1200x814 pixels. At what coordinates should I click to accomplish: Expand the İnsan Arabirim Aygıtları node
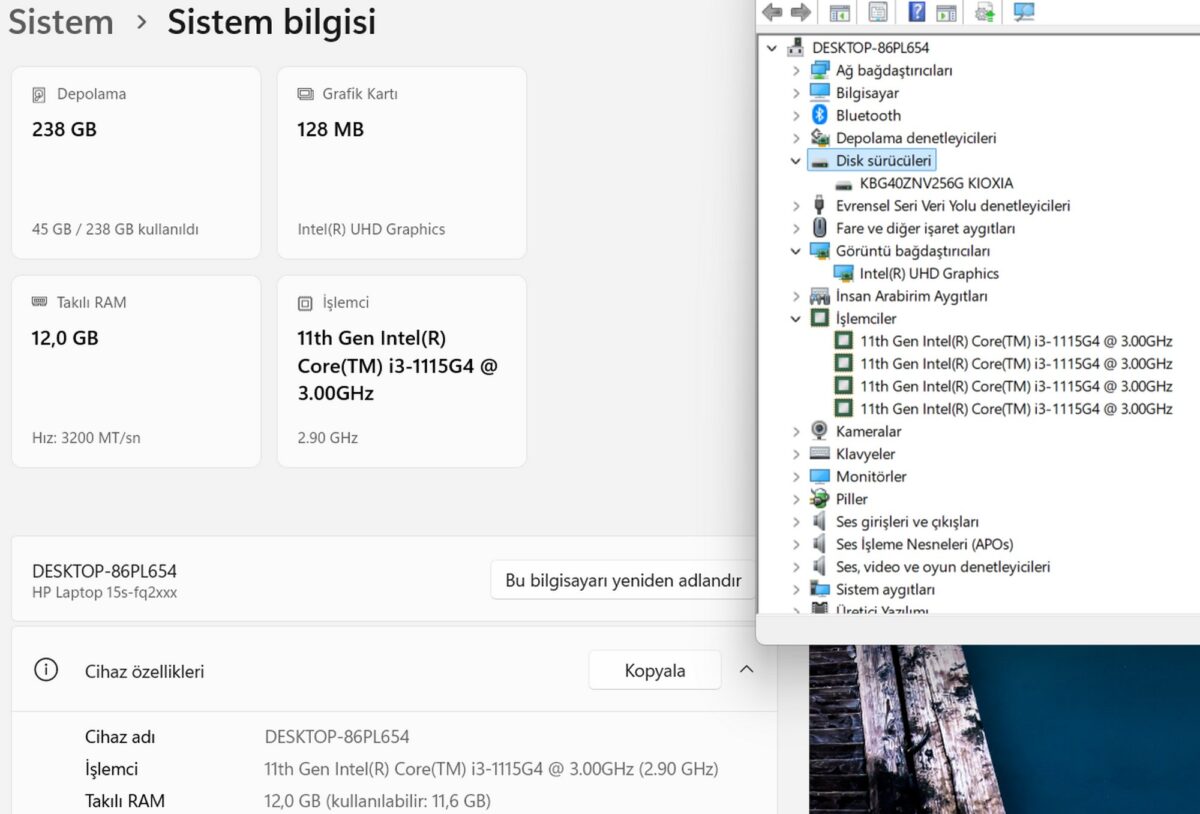click(x=796, y=296)
